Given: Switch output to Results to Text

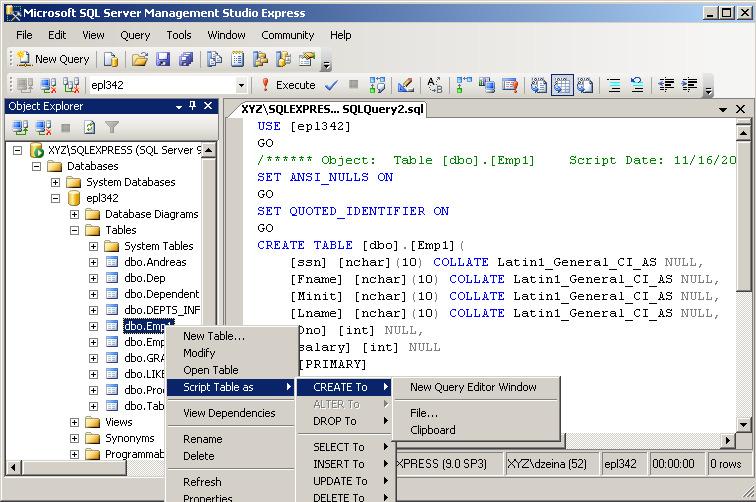Looking at the screenshot, I should [539, 85].
